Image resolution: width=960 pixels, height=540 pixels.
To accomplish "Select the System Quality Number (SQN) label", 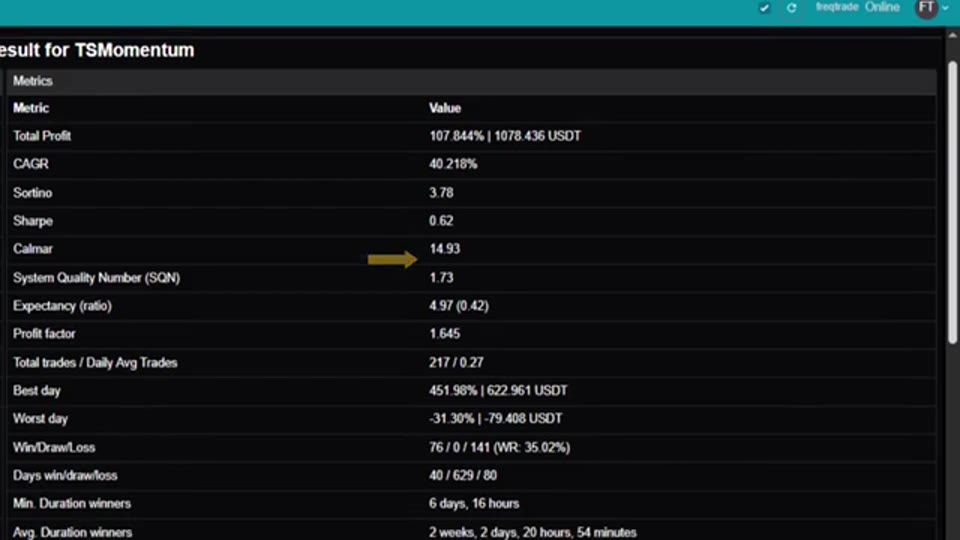I will (96, 278).
